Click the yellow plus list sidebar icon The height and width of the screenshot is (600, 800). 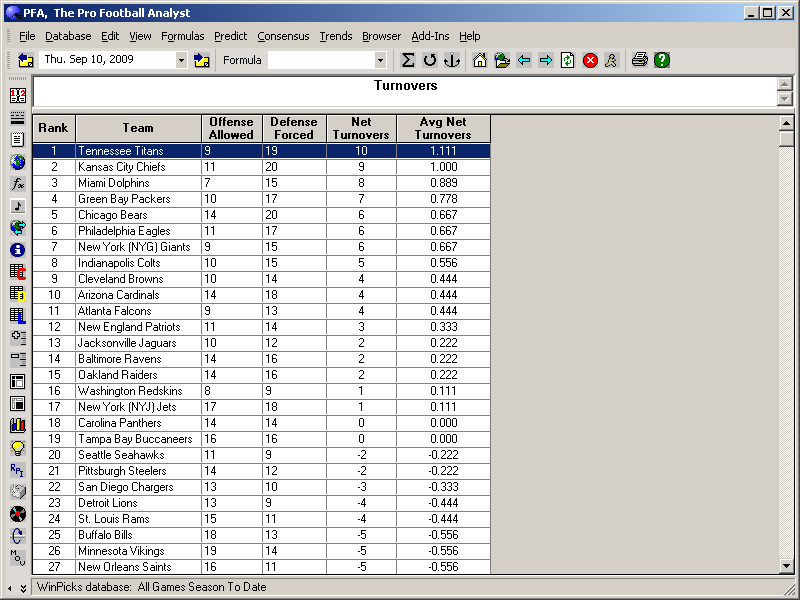click(17, 337)
